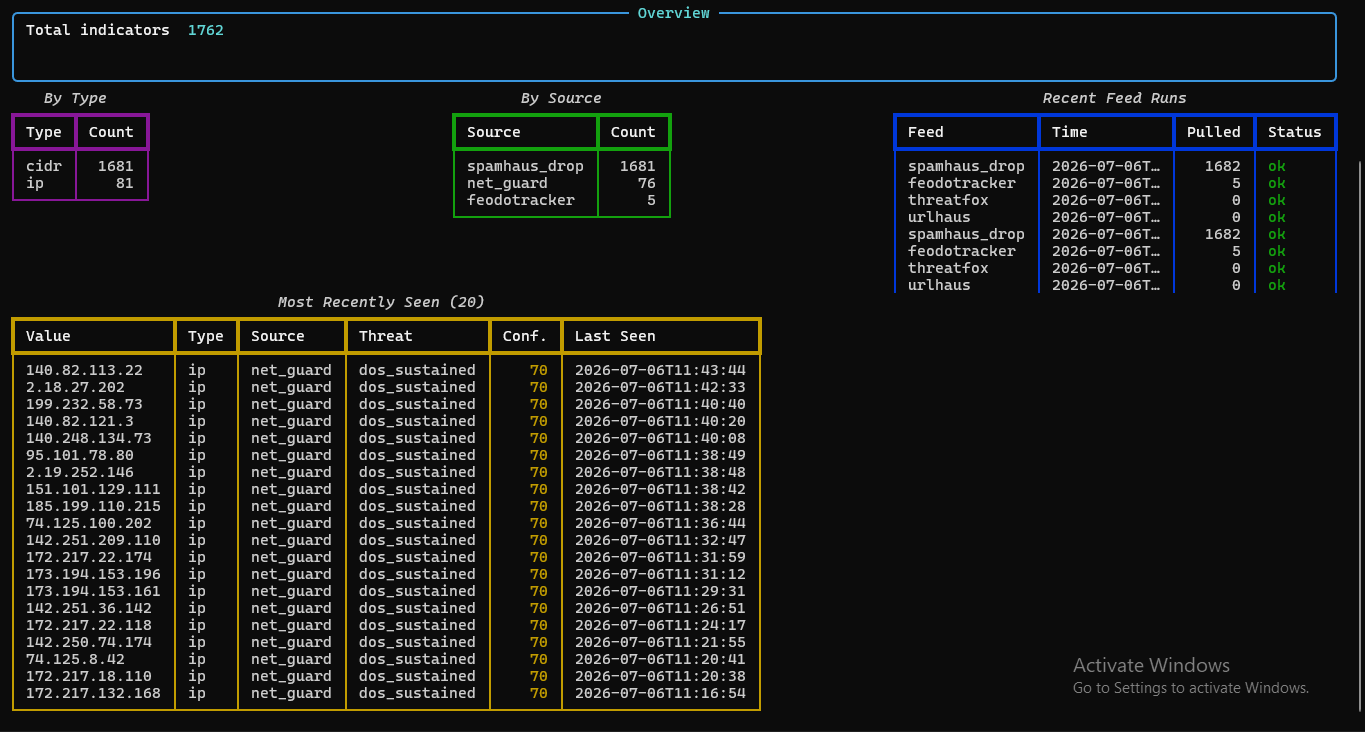
Task: Select Count column header in By Type table
Action: [111, 132]
